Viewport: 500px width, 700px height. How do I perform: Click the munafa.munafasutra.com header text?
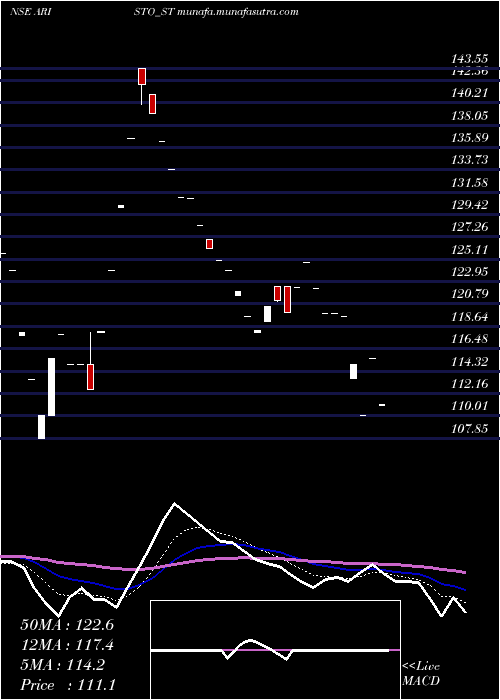[x=238, y=12]
